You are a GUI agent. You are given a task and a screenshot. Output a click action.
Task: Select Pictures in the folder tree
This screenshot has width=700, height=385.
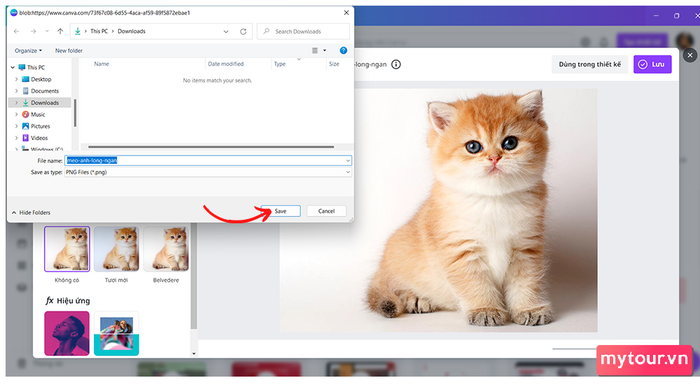point(40,126)
